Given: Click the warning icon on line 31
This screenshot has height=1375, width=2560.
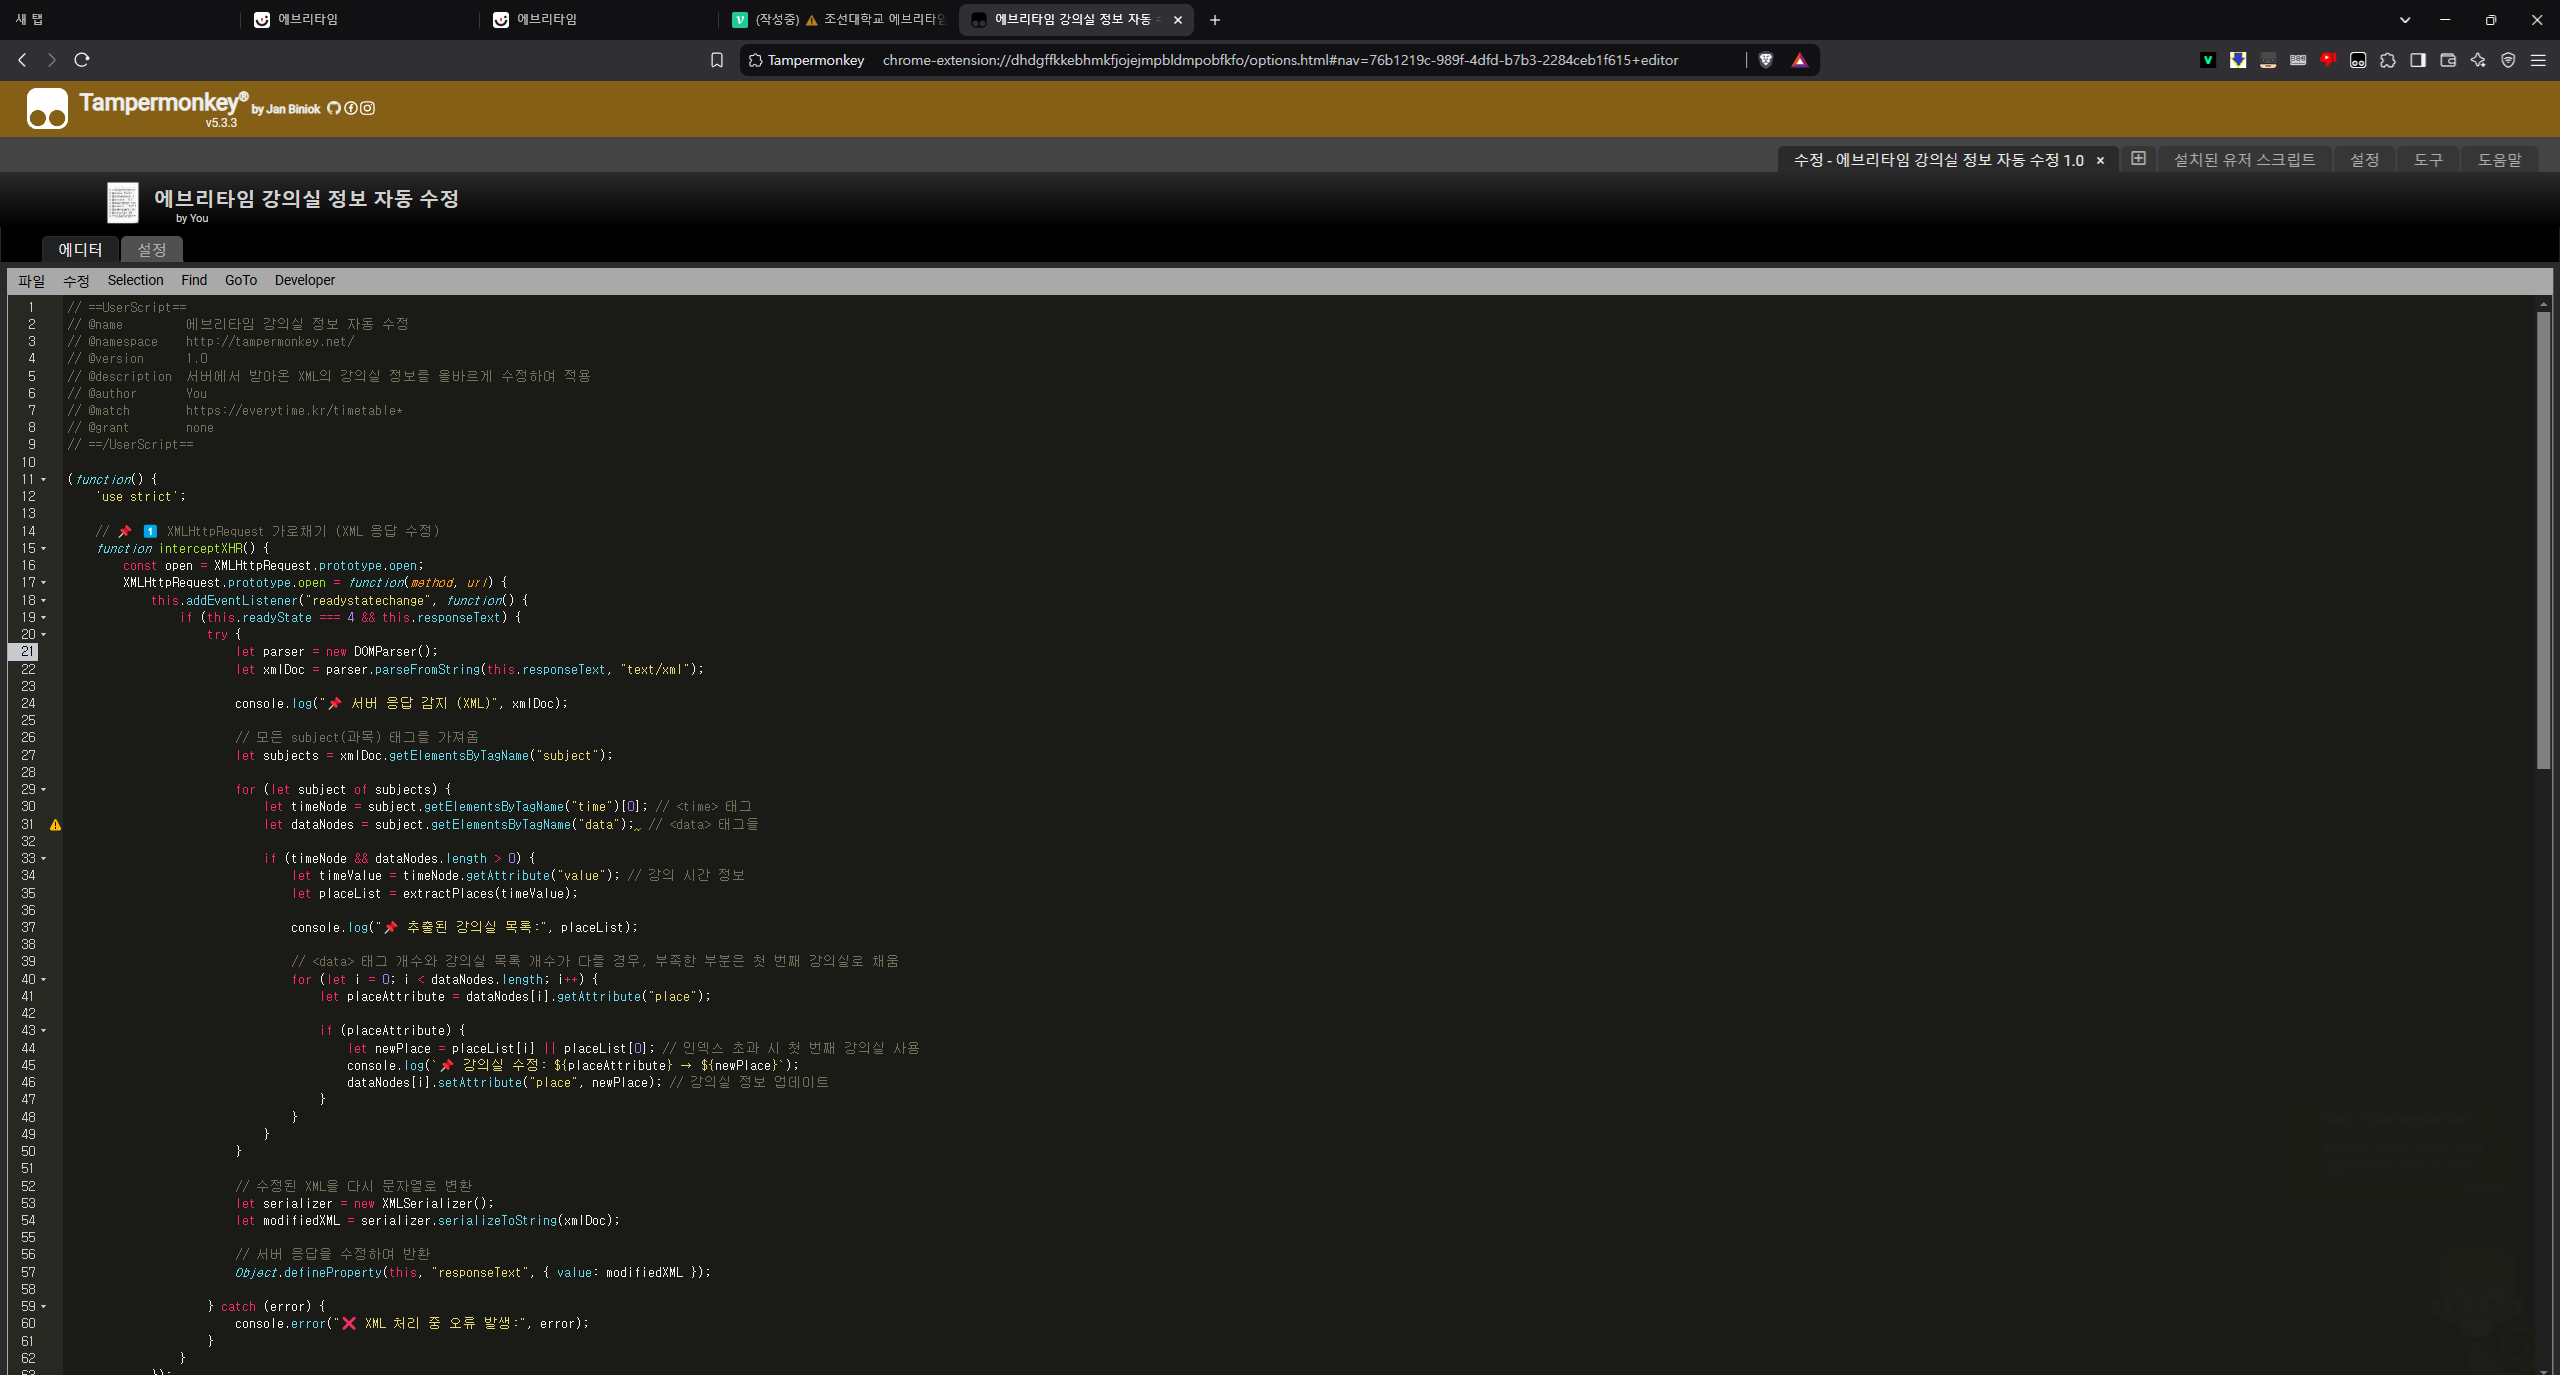Looking at the screenshot, I should tap(55, 825).
